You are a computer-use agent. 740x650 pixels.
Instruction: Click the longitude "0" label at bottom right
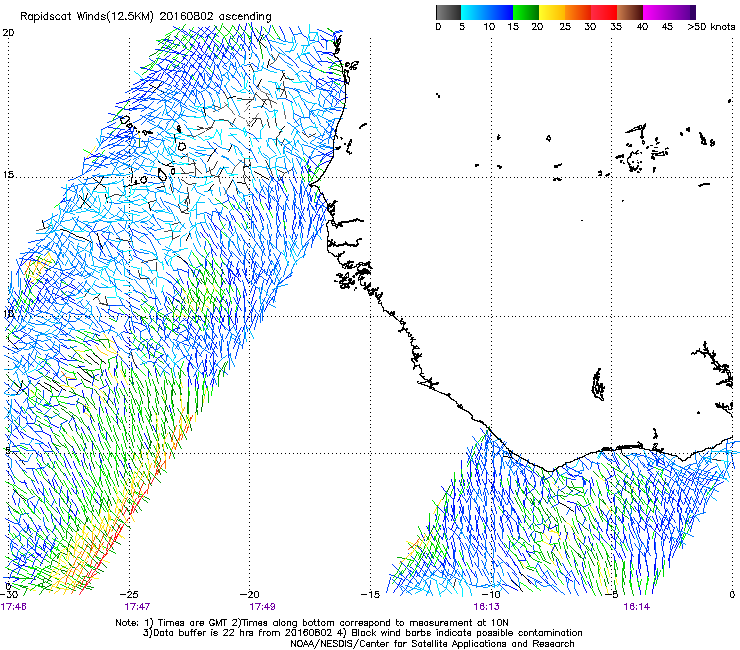732,595
